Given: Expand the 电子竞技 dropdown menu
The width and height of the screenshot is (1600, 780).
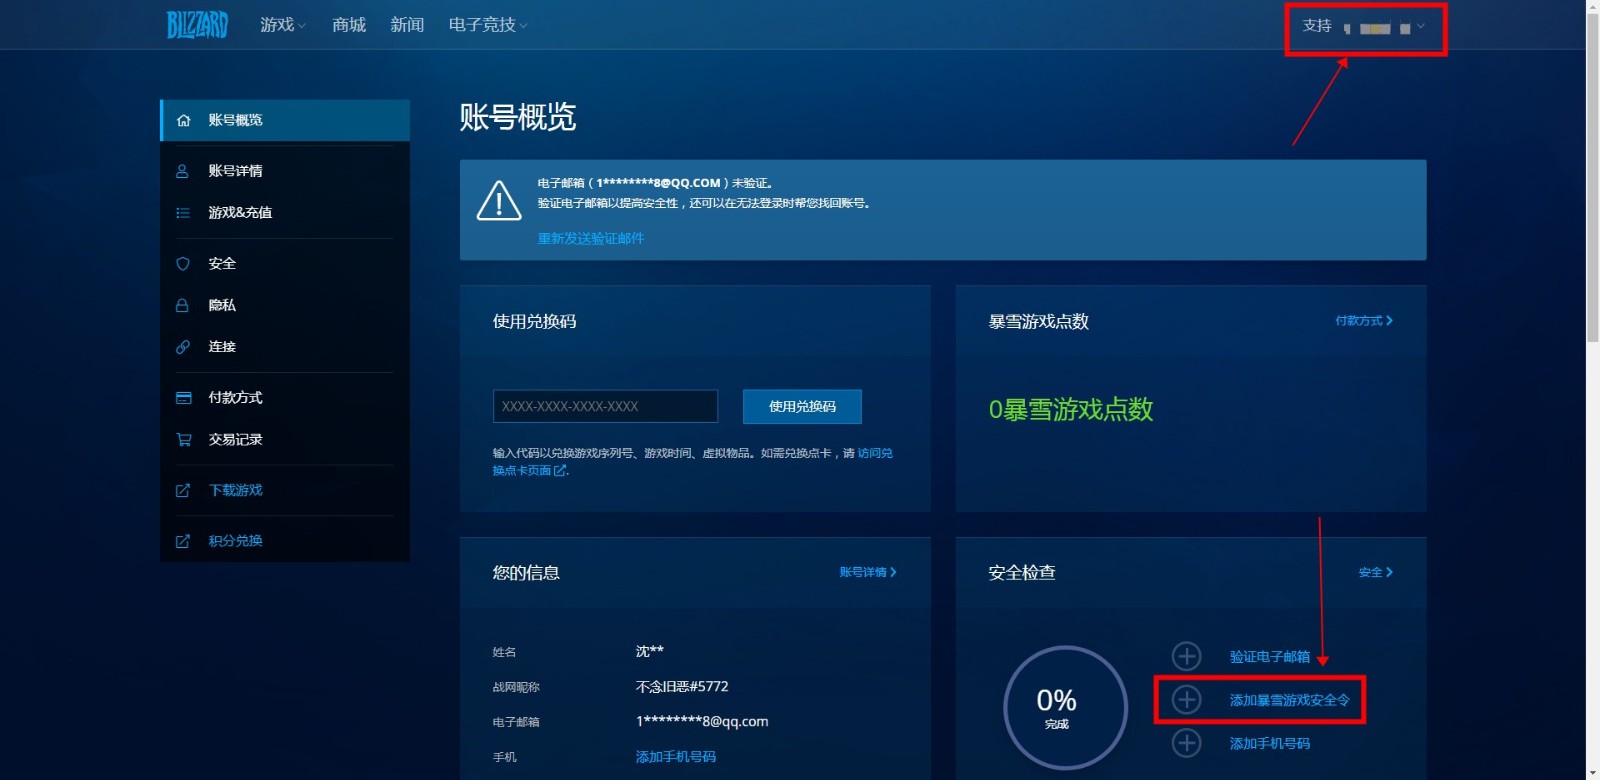Looking at the screenshot, I should pos(488,25).
